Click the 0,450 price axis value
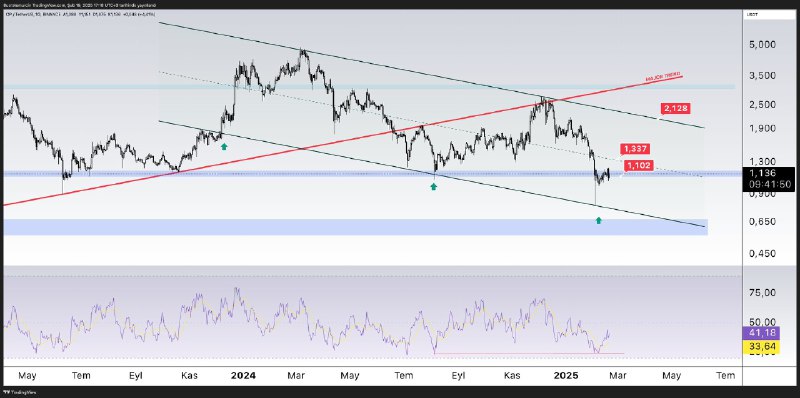Image resolution: width=800 pixels, height=398 pixels. click(762, 254)
